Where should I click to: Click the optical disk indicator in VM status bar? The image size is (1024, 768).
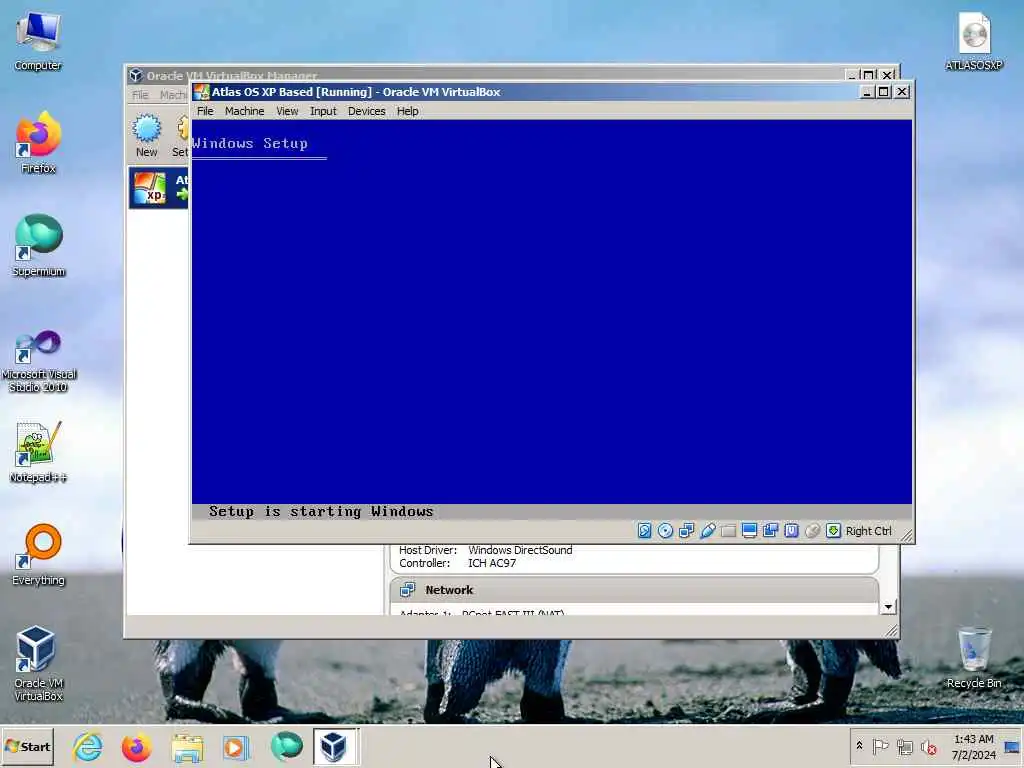point(665,531)
